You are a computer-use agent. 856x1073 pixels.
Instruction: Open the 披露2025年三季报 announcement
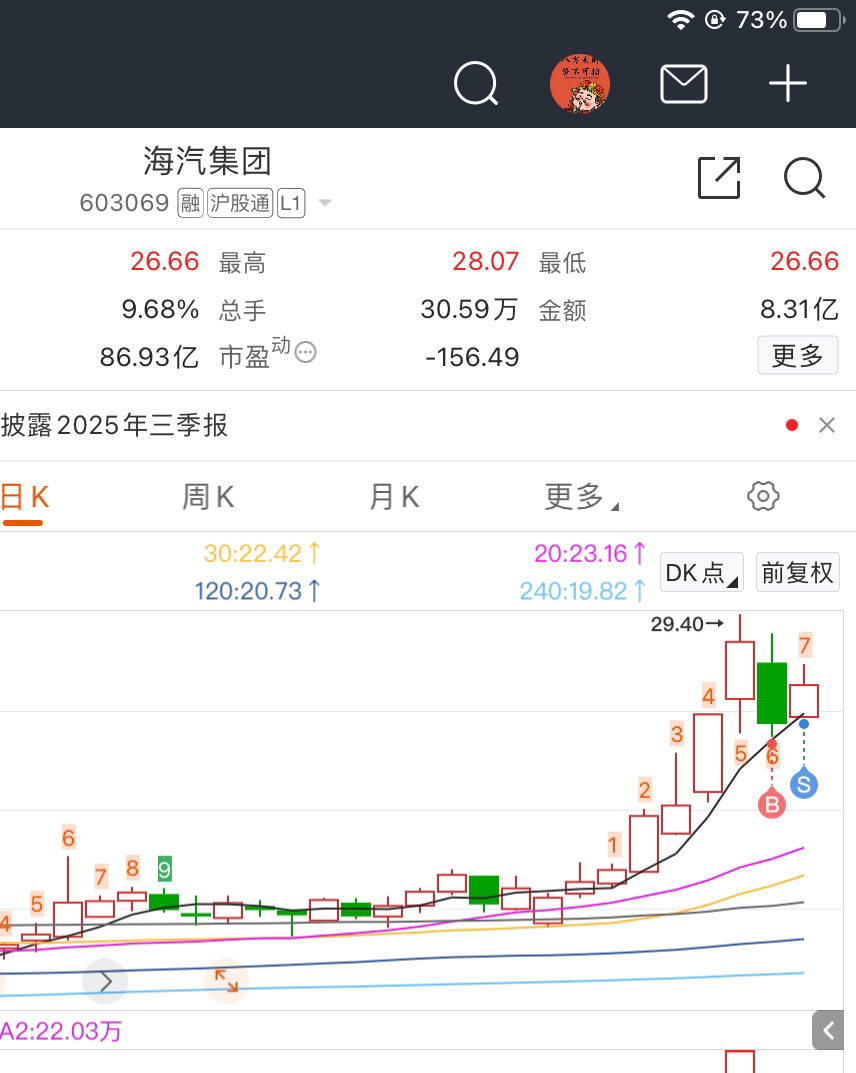point(114,425)
